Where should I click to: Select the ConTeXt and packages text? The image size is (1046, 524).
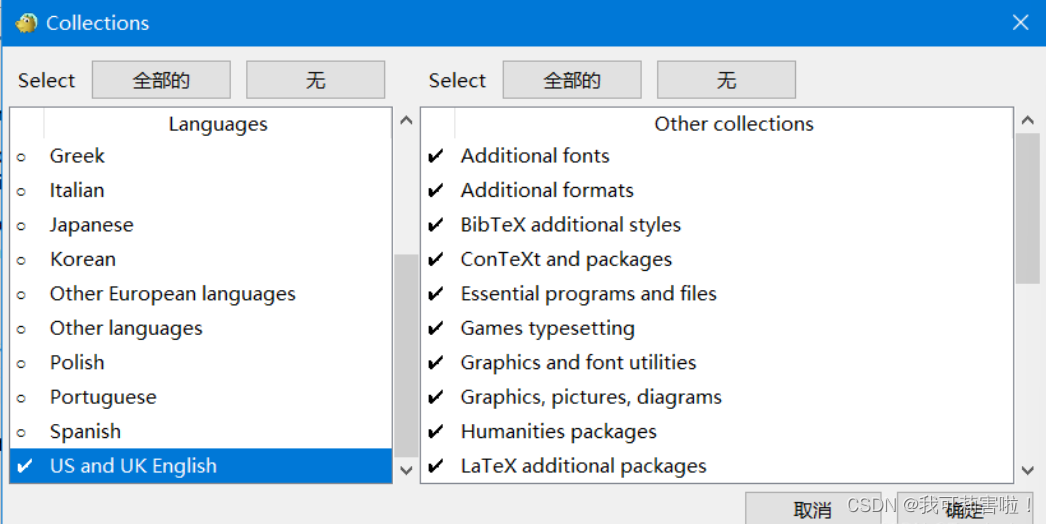566,260
